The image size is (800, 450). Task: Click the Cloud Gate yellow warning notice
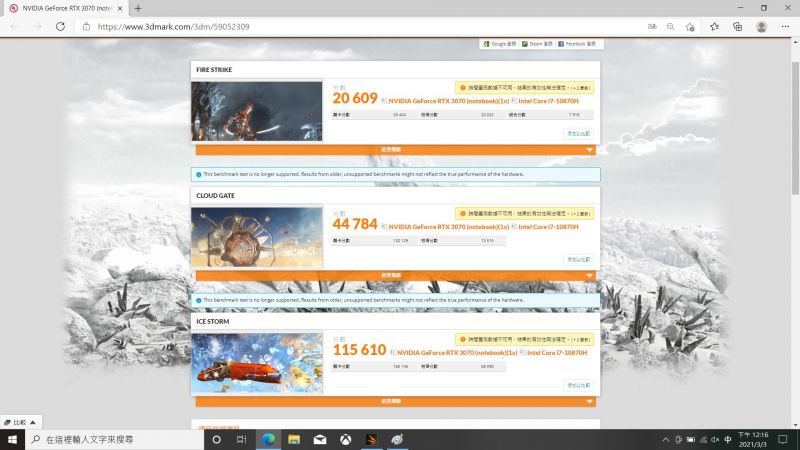(524, 214)
